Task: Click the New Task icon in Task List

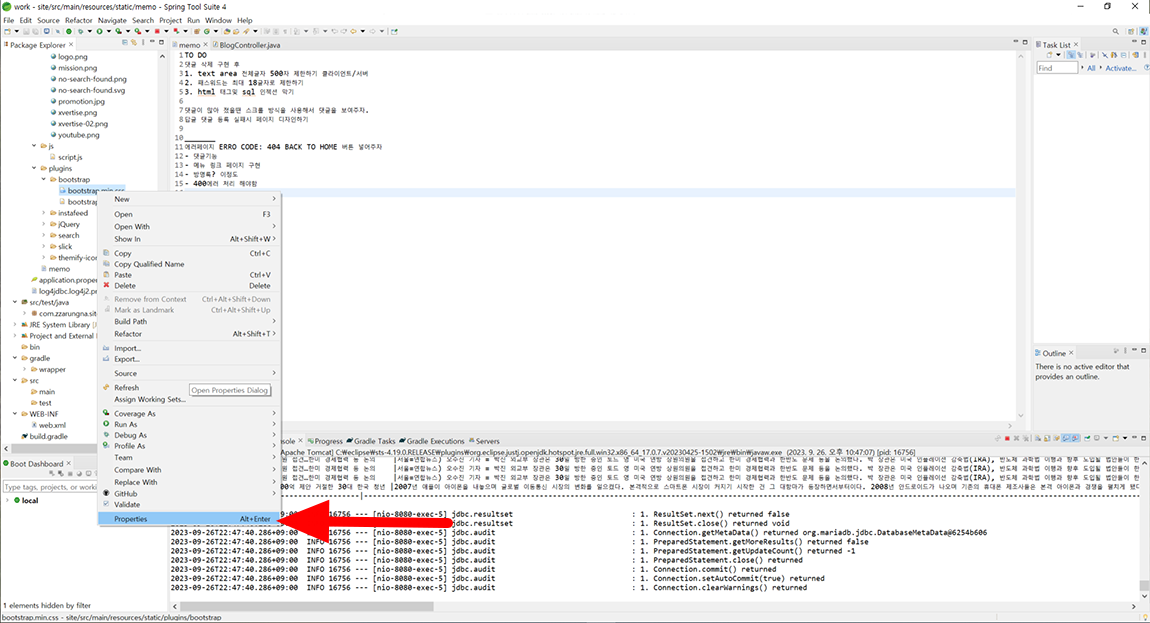Action: click(1050, 55)
